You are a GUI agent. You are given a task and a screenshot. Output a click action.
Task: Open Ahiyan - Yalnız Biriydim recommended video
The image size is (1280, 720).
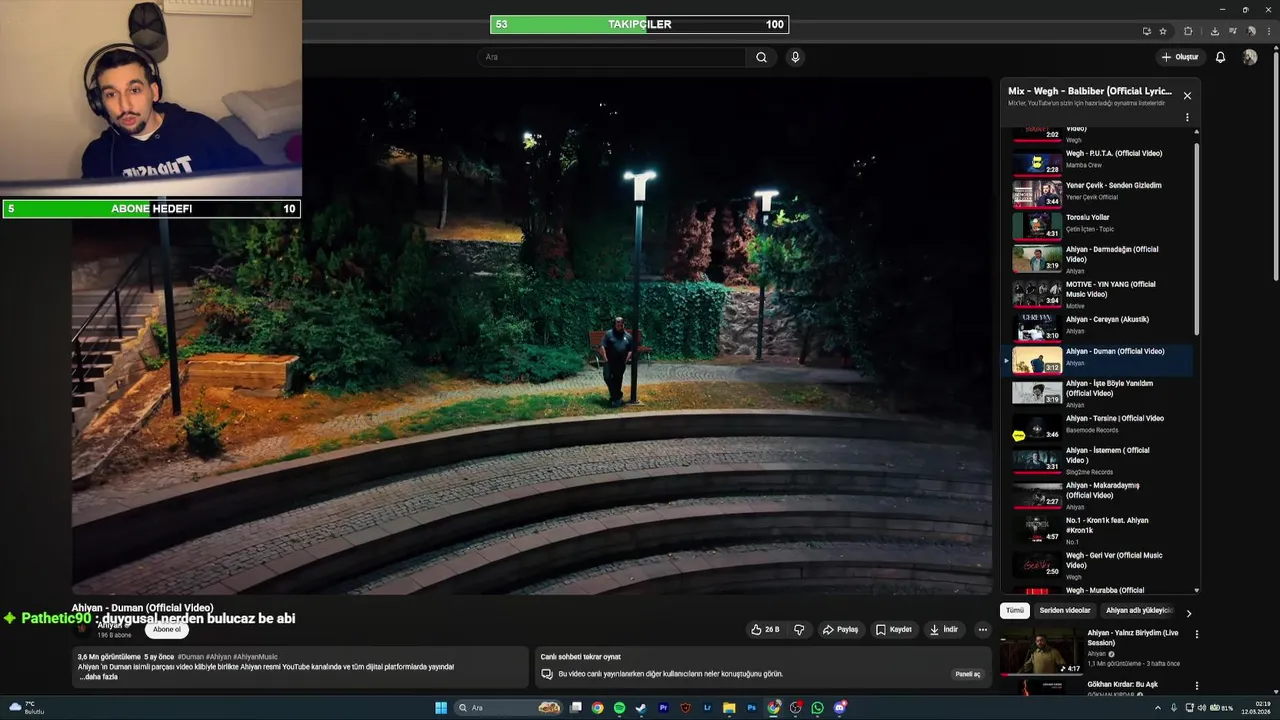pos(1090,650)
